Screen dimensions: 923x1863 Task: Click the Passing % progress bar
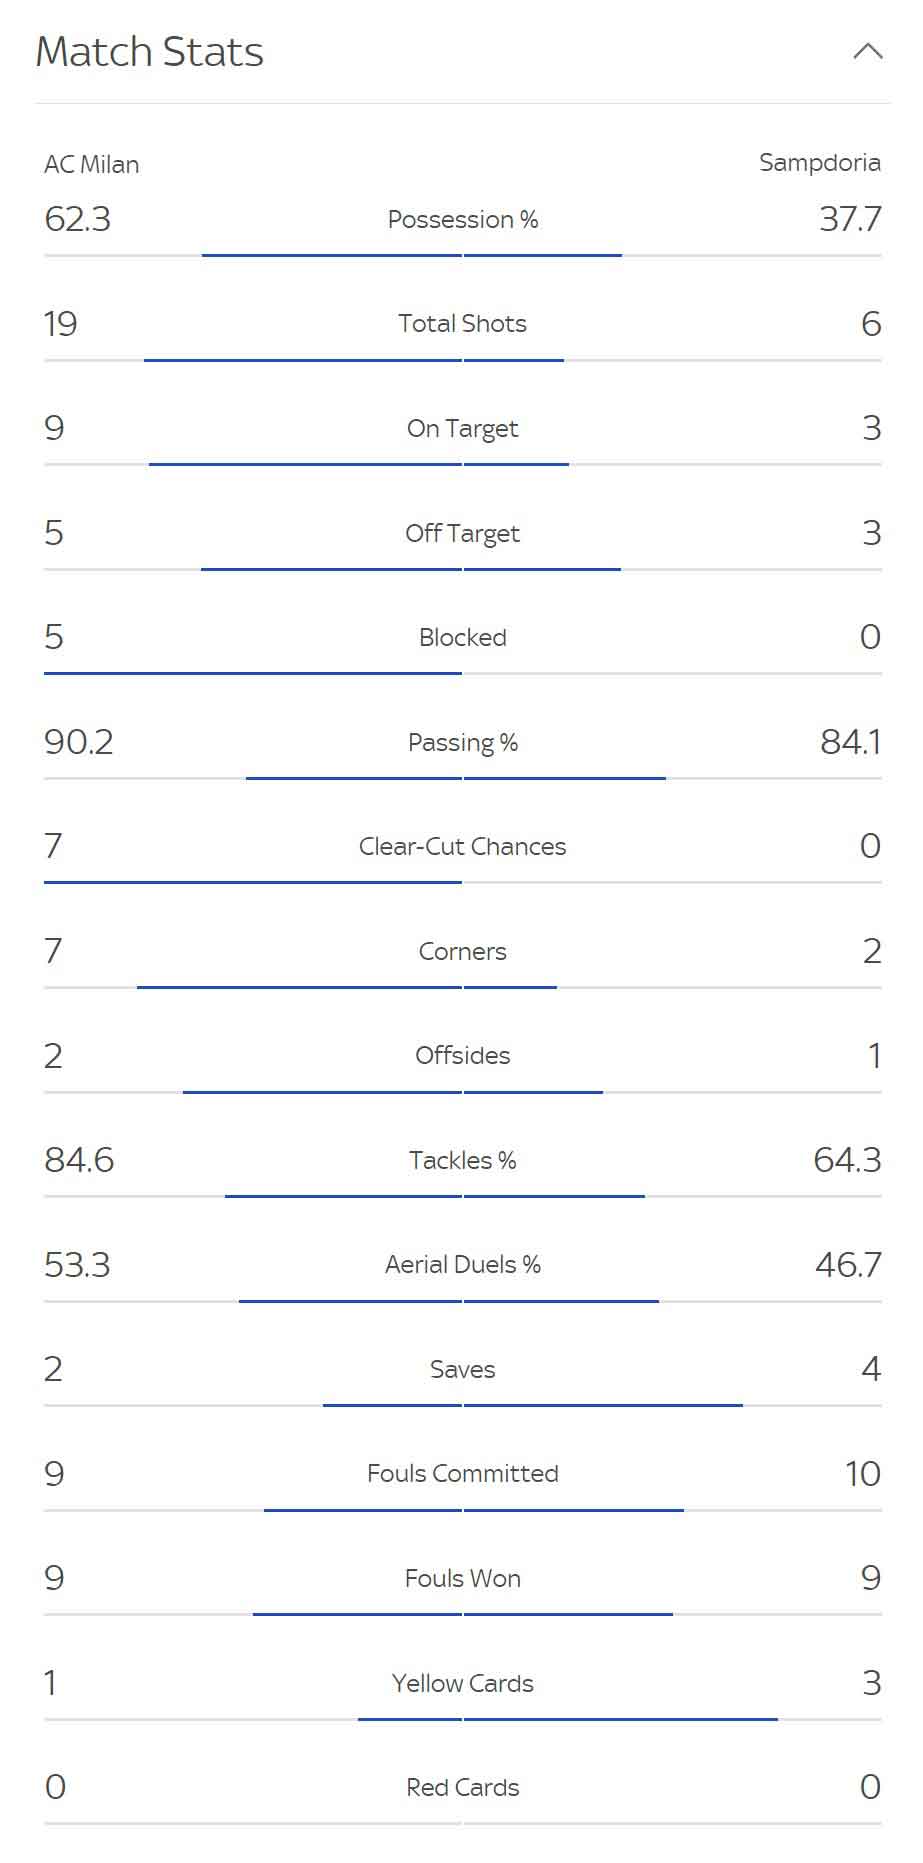463,778
